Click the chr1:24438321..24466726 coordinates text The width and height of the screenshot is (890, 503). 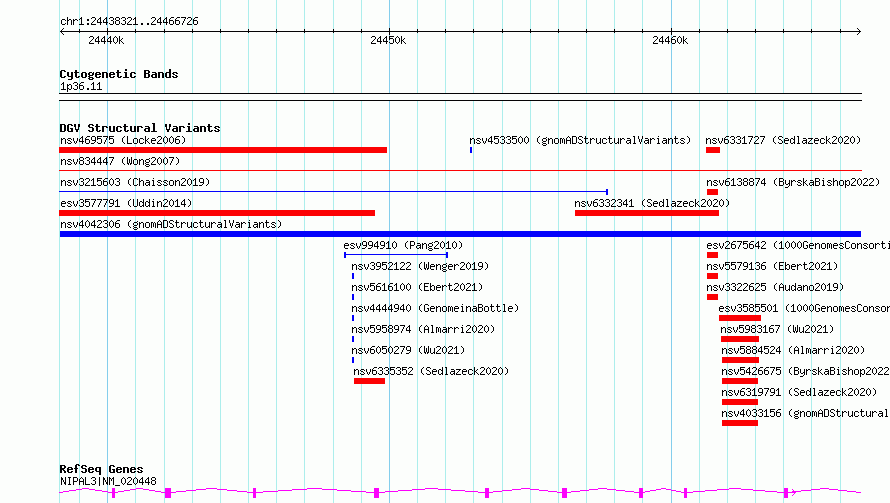click(x=129, y=22)
